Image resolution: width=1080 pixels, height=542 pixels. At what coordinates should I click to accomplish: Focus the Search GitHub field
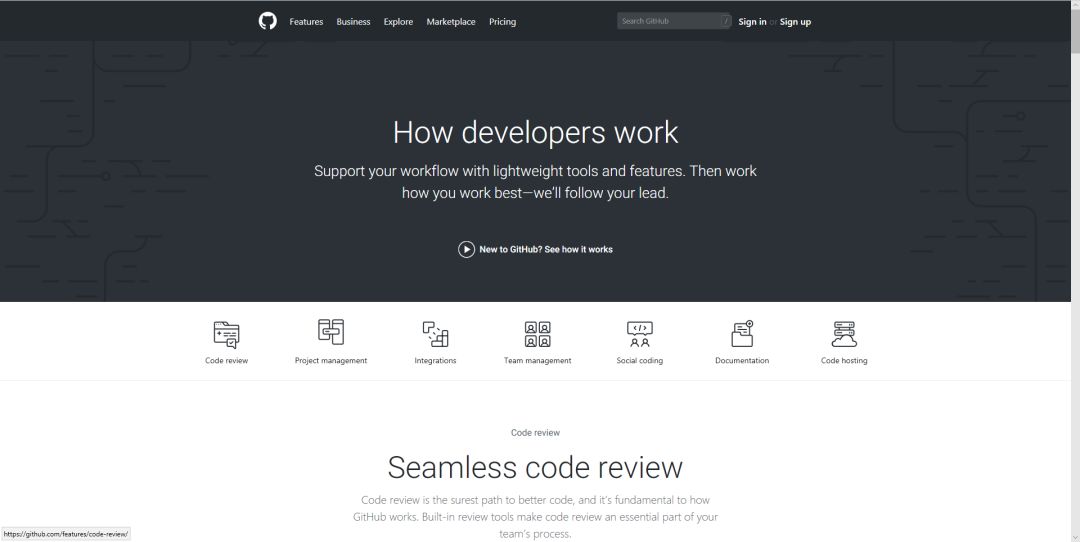(x=674, y=21)
